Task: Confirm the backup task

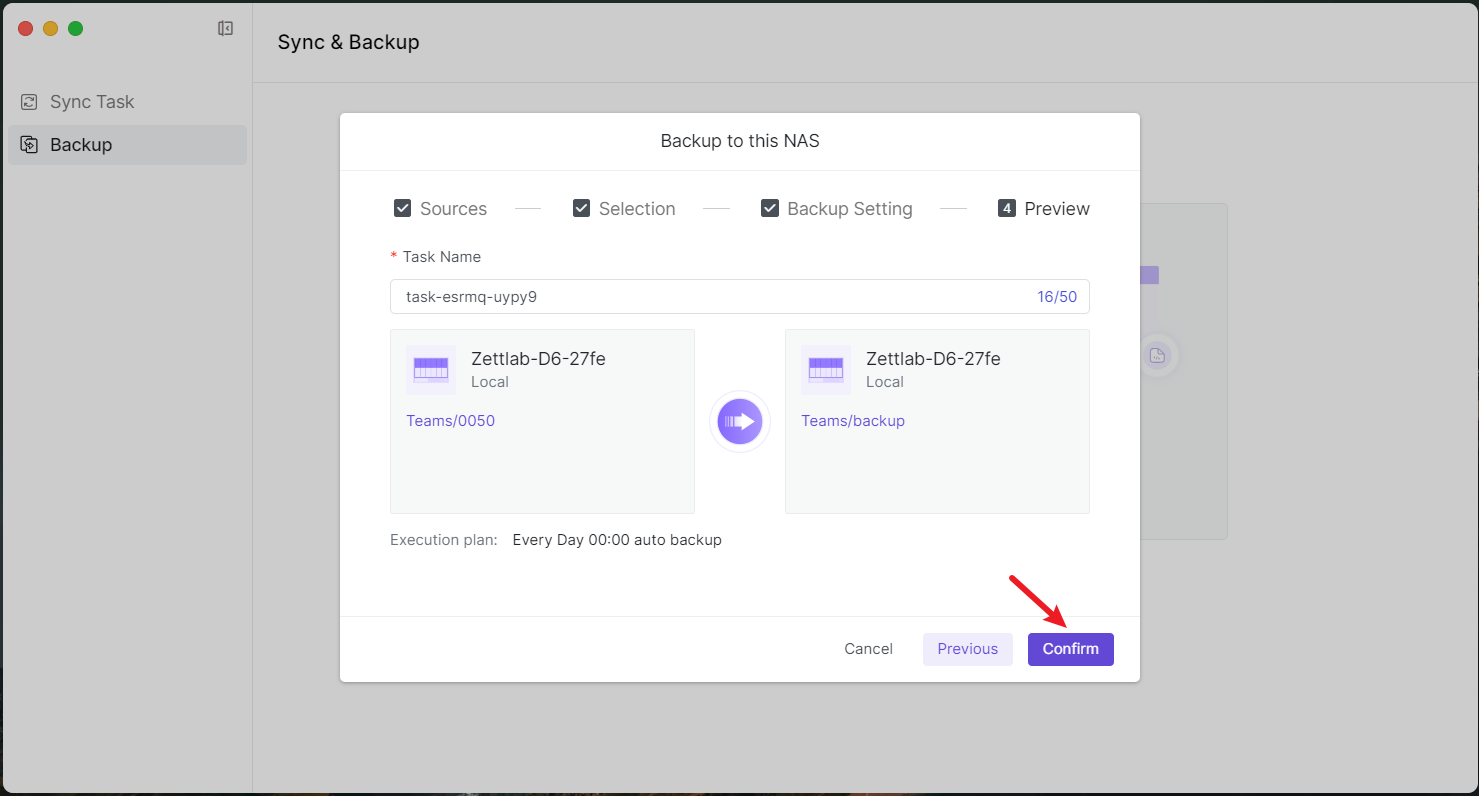Action: click(x=1070, y=649)
